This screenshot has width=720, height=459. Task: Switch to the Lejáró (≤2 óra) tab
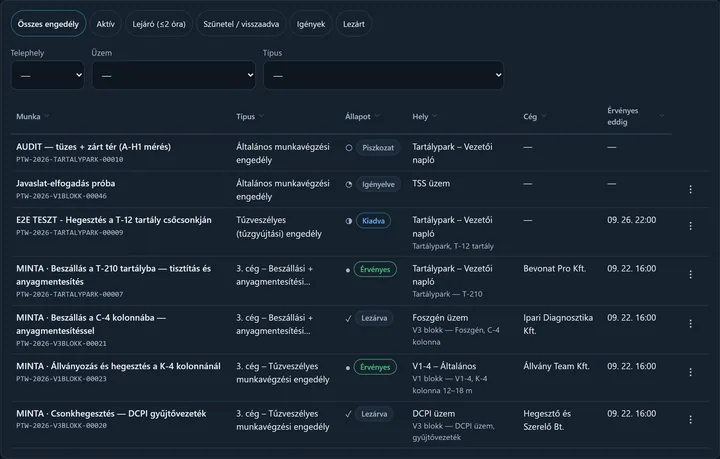[x=159, y=24]
